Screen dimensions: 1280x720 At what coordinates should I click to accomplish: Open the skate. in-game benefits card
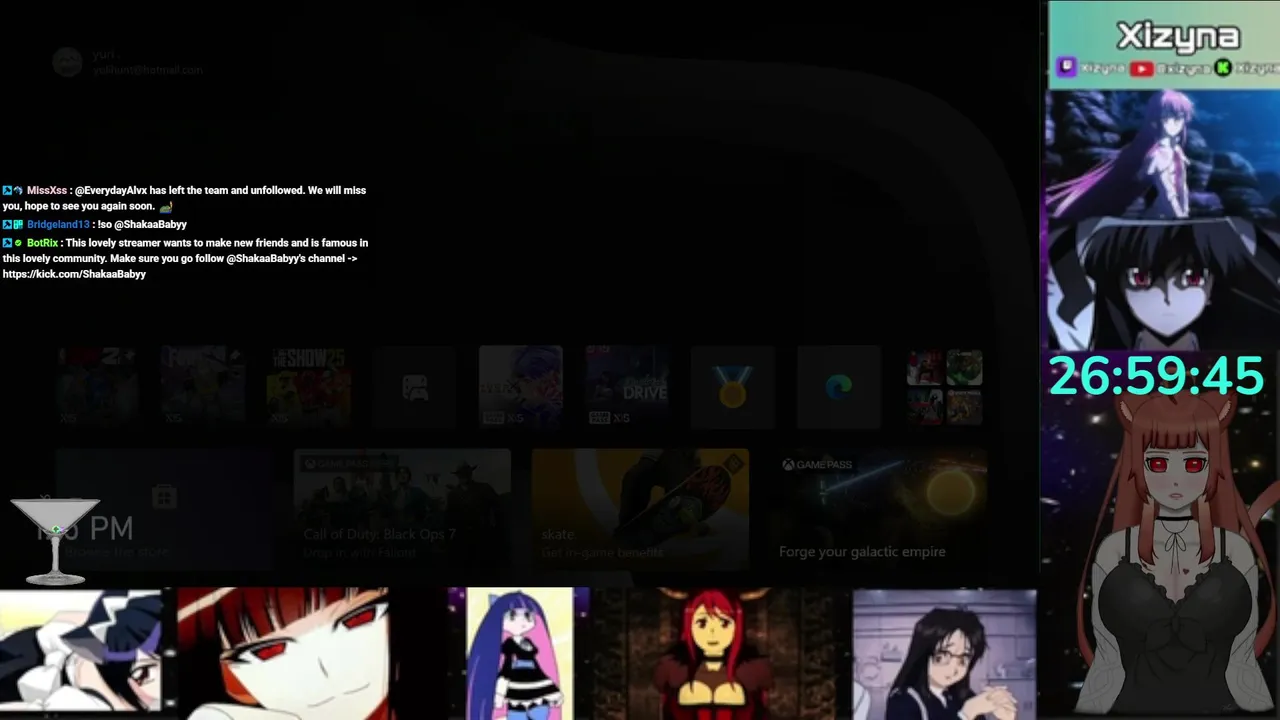[x=640, y=509]
